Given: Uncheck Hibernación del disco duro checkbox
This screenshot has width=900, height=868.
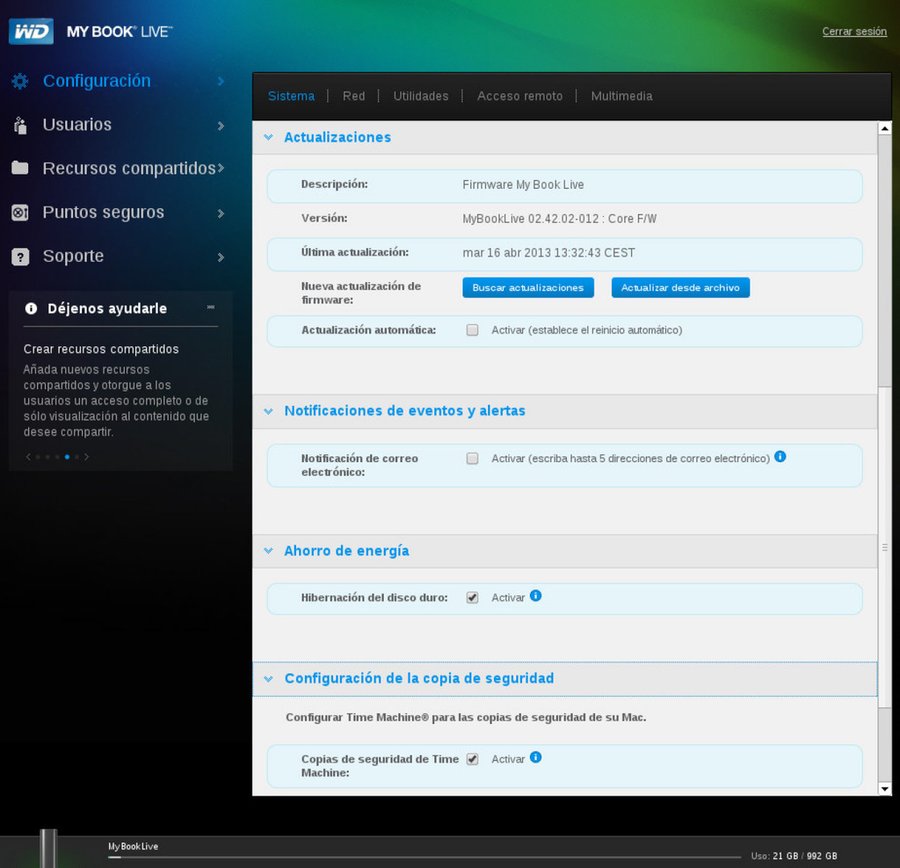Looking at the screenshot, I should point(472,598).
